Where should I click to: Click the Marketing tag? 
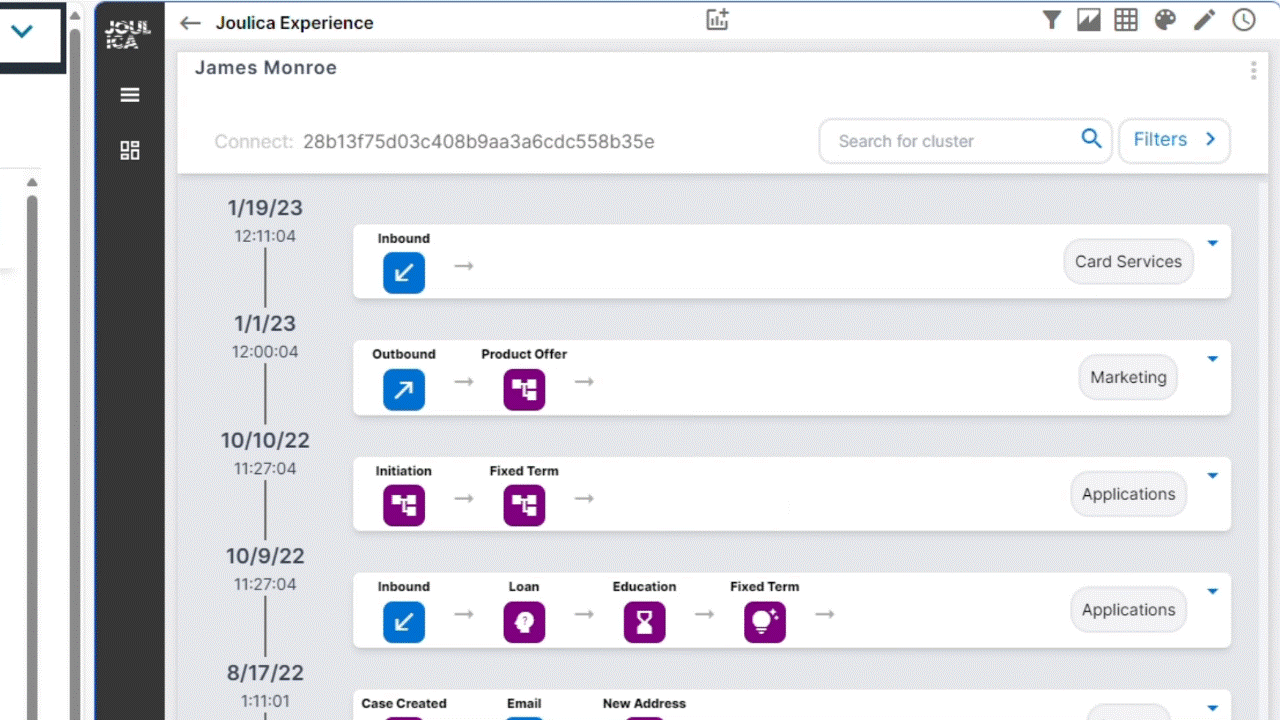pyautogui.click(x=1128, y=377)
